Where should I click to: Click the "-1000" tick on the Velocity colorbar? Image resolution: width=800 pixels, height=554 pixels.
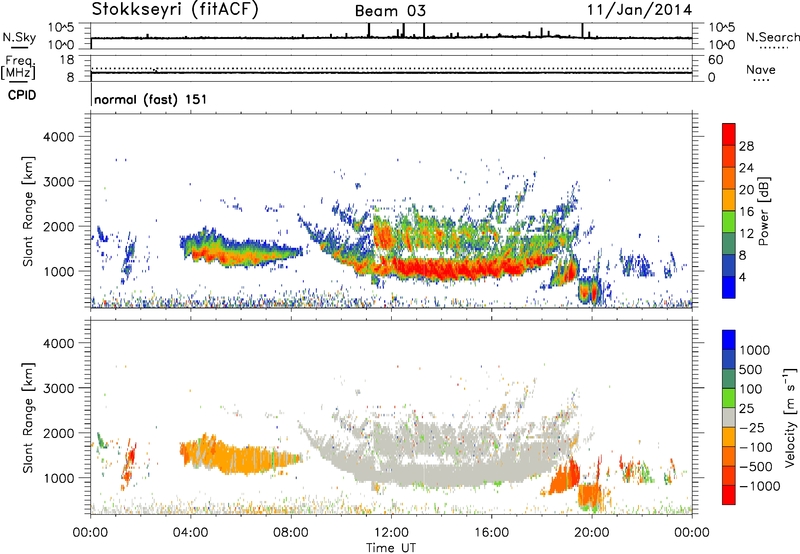click(759, 486)
